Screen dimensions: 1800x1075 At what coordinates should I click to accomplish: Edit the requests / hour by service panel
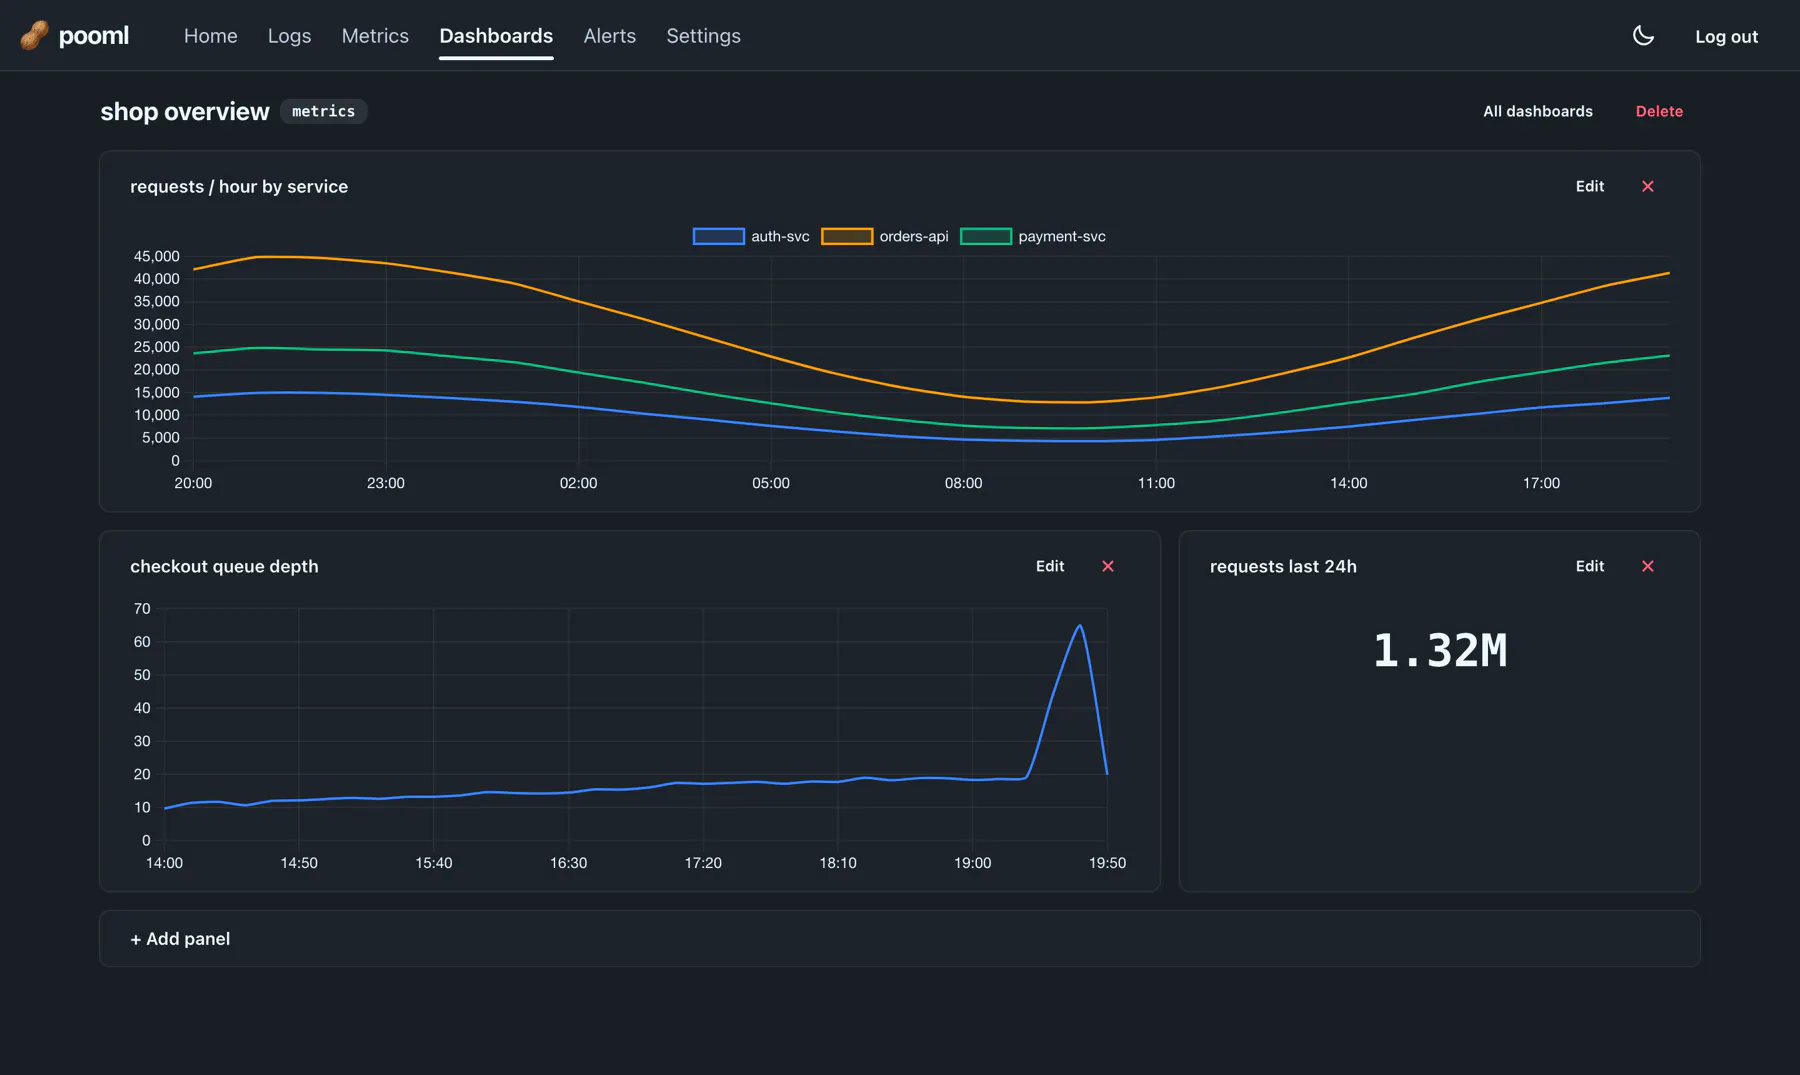(x=1590, y=187)
